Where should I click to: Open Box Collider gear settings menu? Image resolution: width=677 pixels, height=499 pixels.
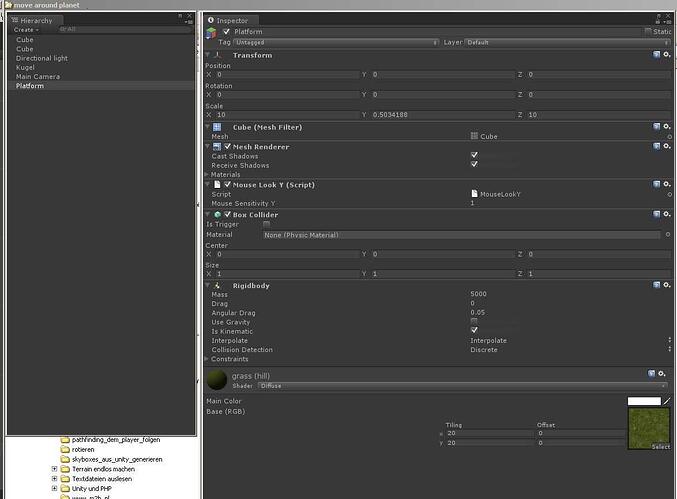click(x=667, y=214)
